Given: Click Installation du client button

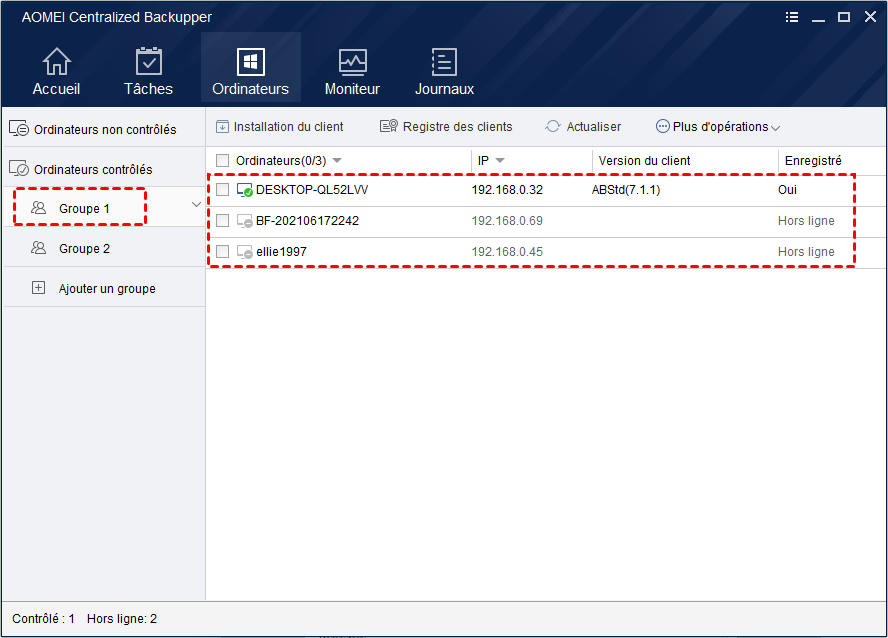Looking at the screenshot, I should [x=280, y=126].
